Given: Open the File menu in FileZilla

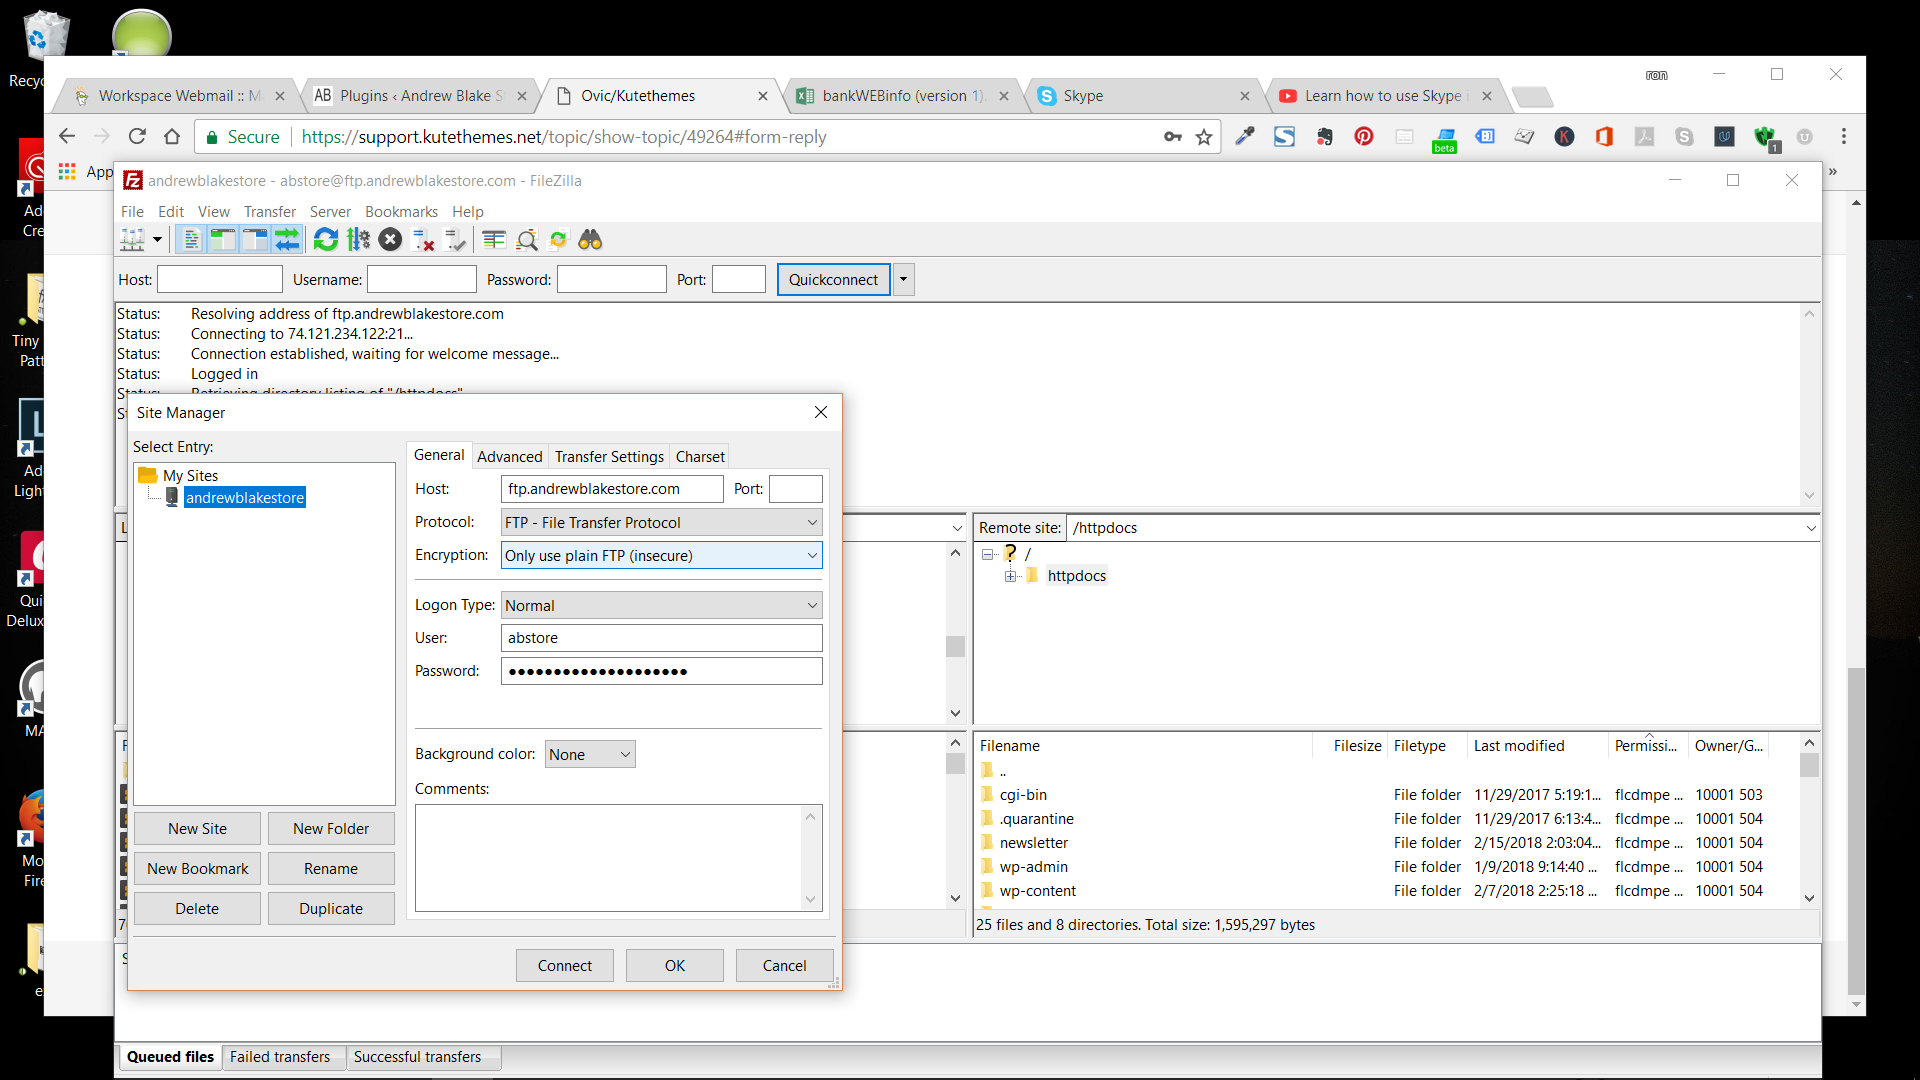Looking at the screenshot, I should click(x=132, y=212).
